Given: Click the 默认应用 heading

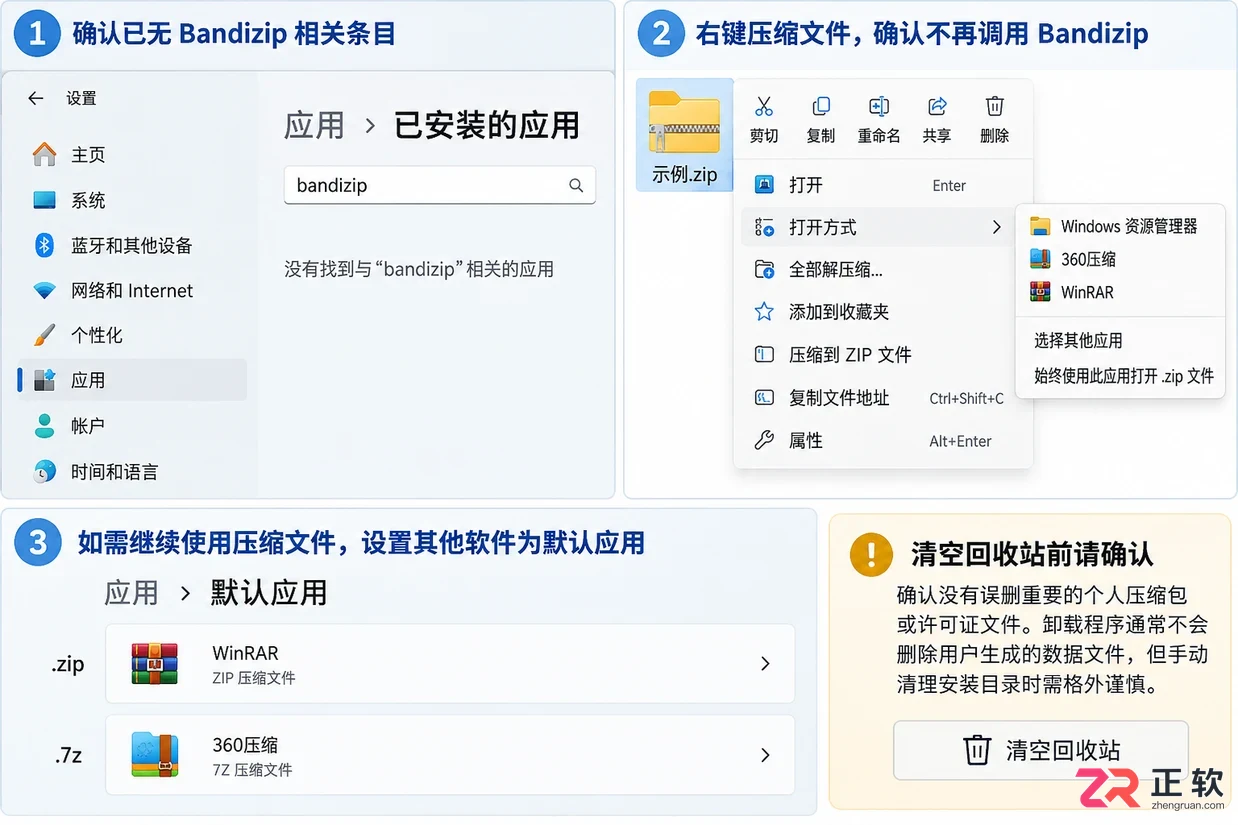Looking at the screenshot, I should point(269,593).
